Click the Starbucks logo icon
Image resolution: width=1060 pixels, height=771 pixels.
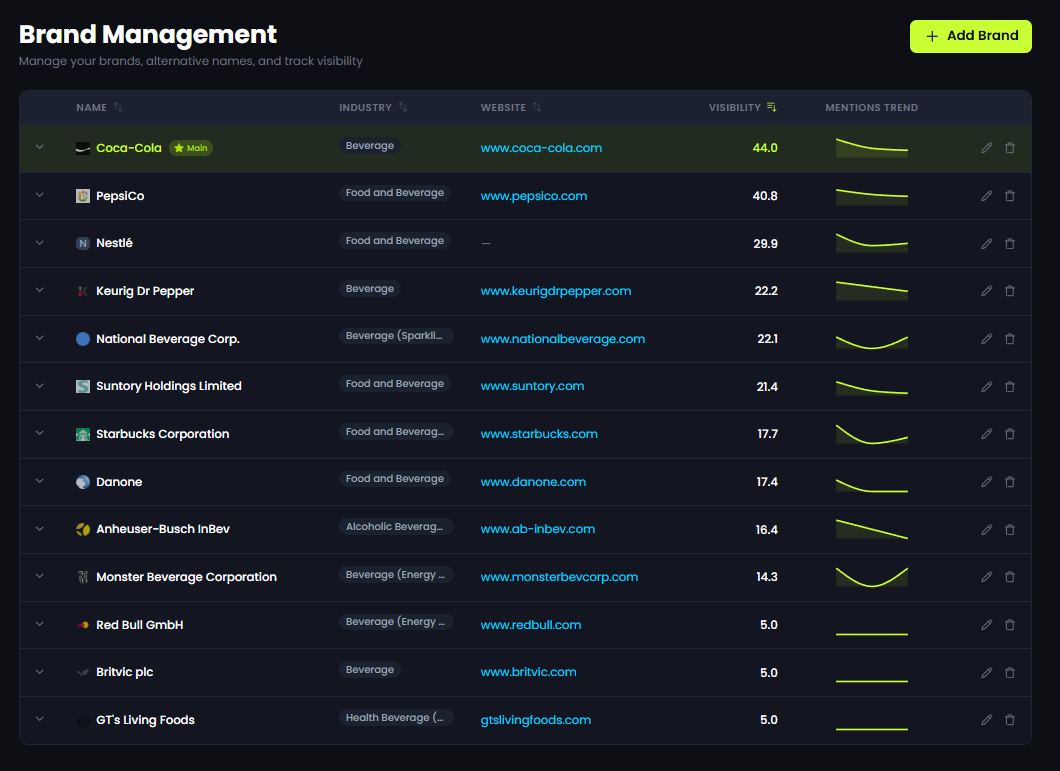coord(83,434)
